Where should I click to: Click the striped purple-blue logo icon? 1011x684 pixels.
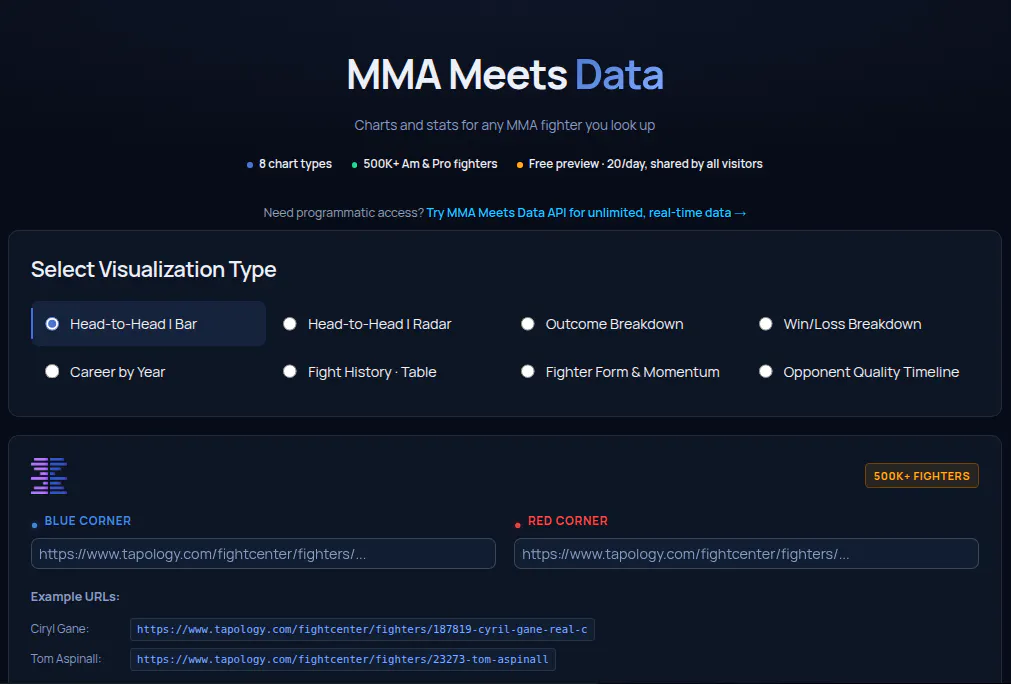tap(49, 476)
